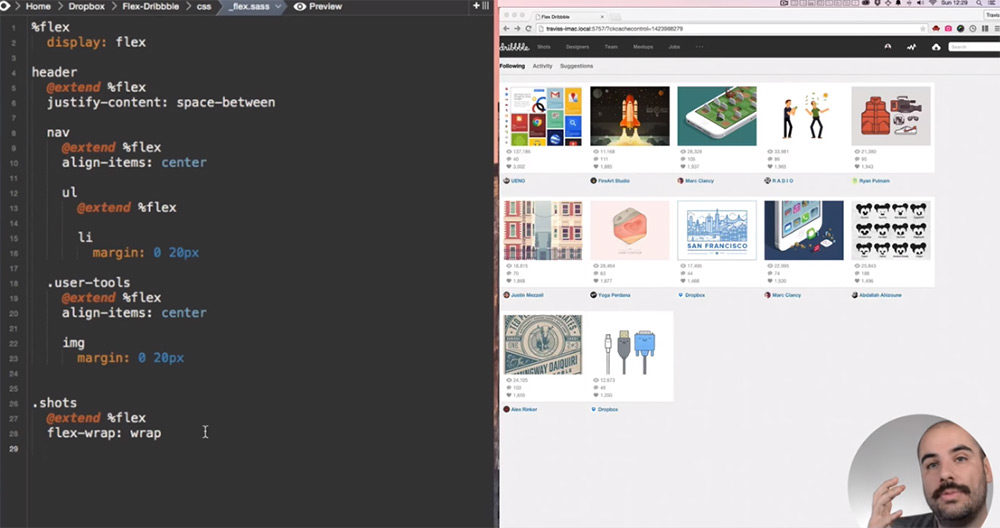Switch to the Suggestions tab
This screenshot has height=528, width=1000.
tap(576, 66)
